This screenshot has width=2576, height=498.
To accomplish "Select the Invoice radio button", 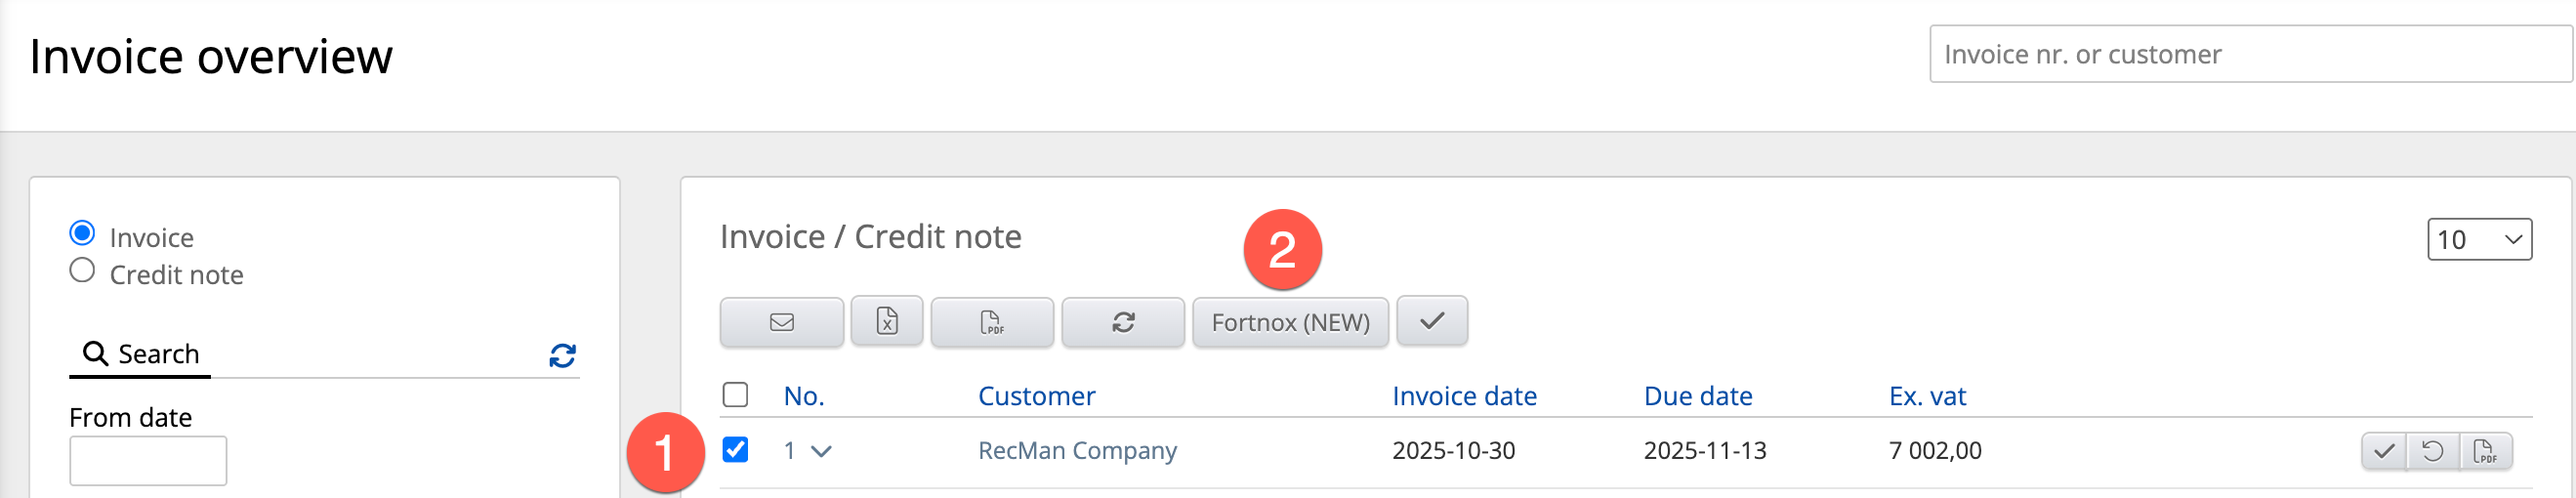I will pyautogui.click(x=82, y=234).
